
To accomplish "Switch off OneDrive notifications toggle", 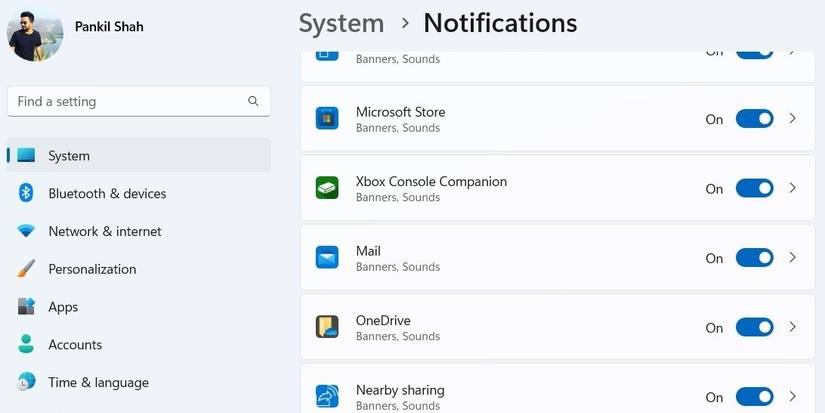I will point(754,327).
